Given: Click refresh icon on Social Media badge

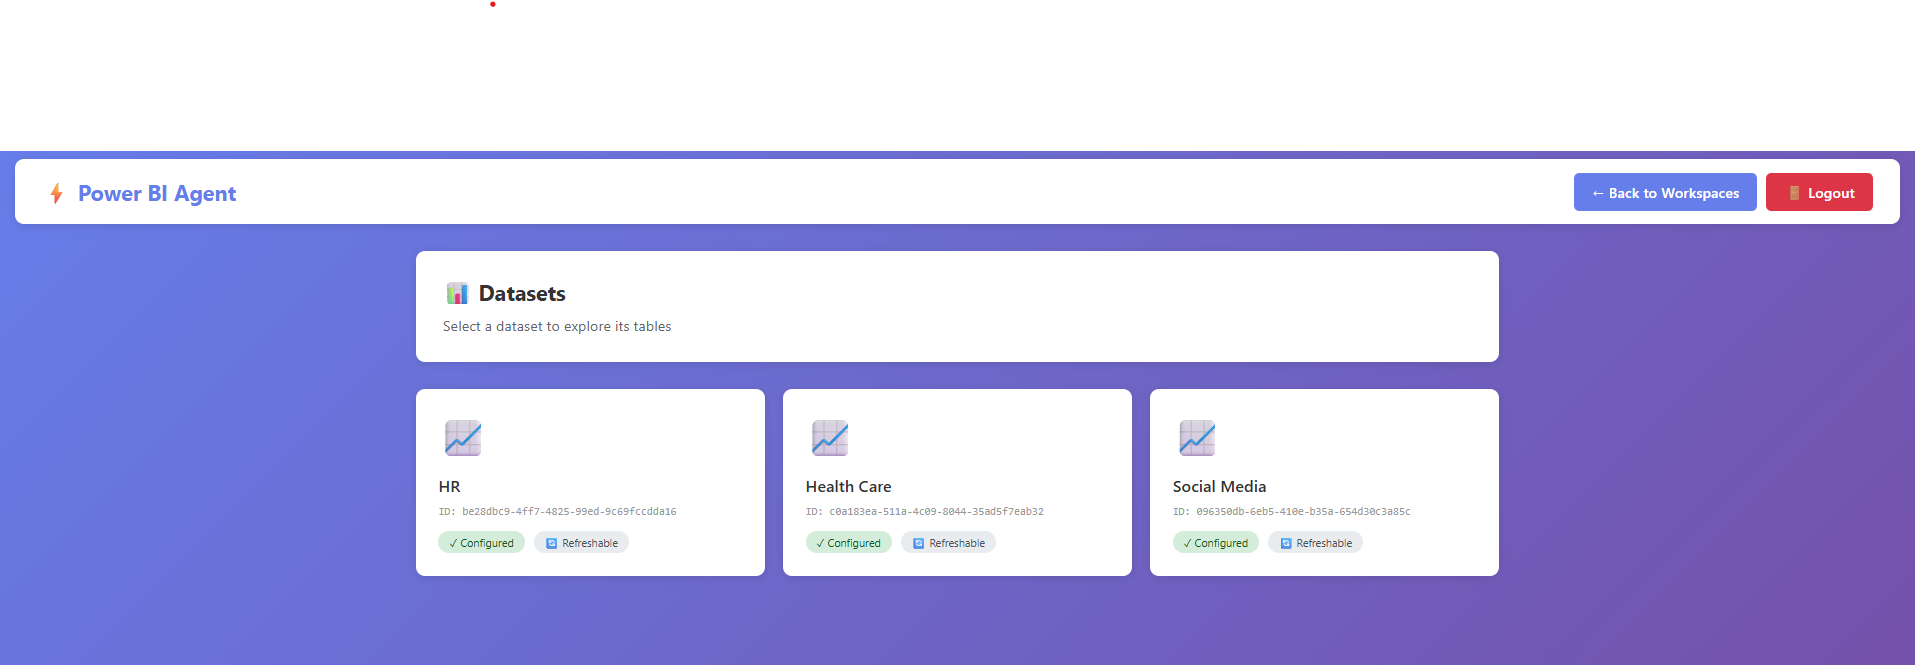Looking at the screenshot, I should click(1285, 543).
